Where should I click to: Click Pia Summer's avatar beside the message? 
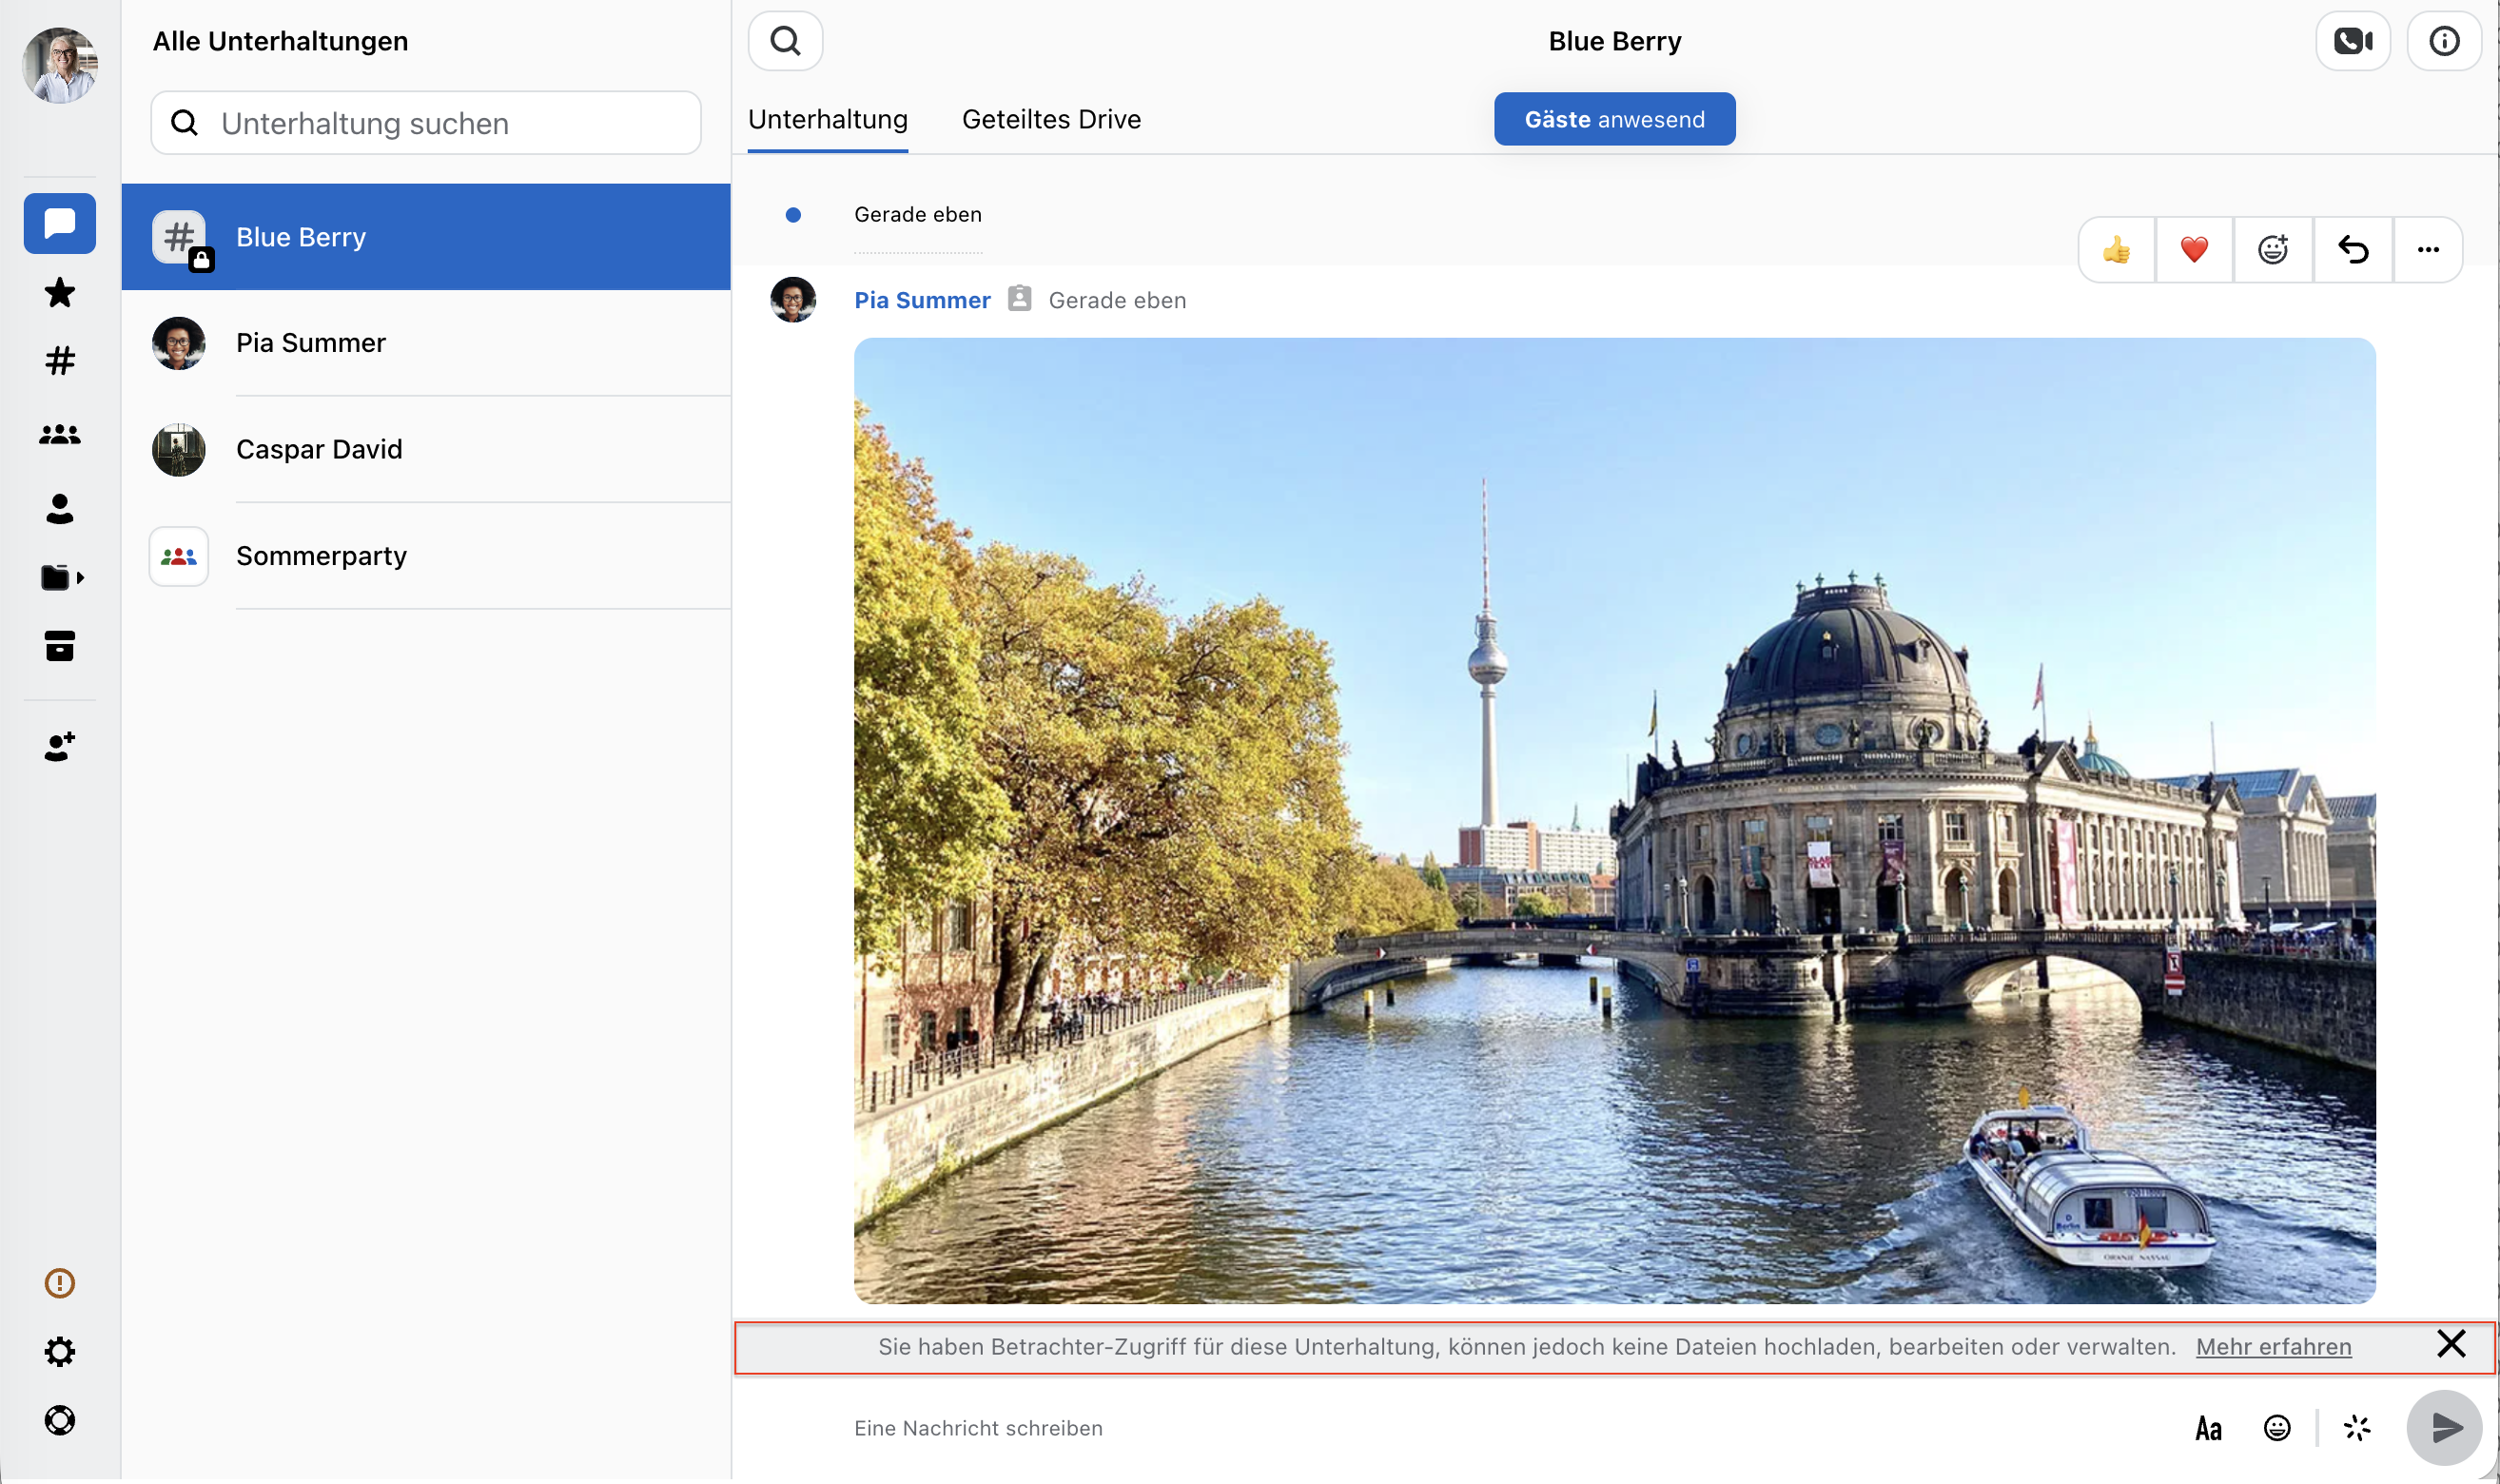click(x=793, y=300)
